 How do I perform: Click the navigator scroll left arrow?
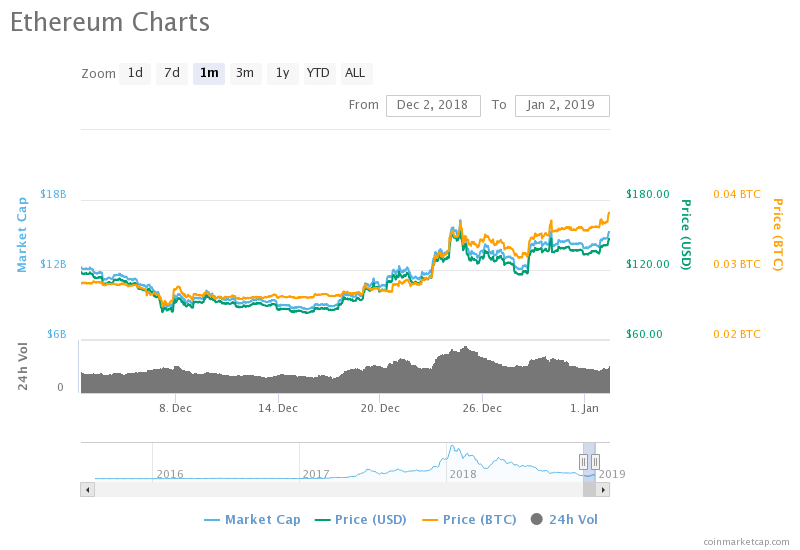tap(88, 490)
